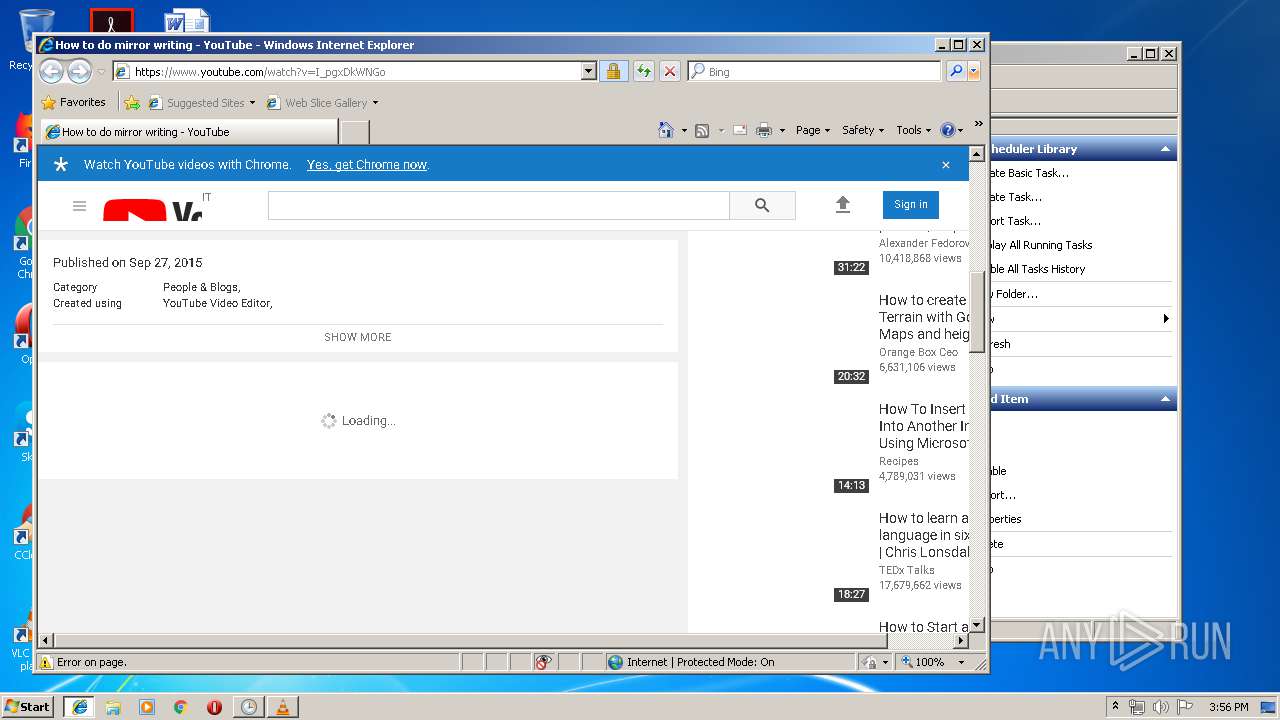Go forward with the IE forward arrow

(79, 71)
